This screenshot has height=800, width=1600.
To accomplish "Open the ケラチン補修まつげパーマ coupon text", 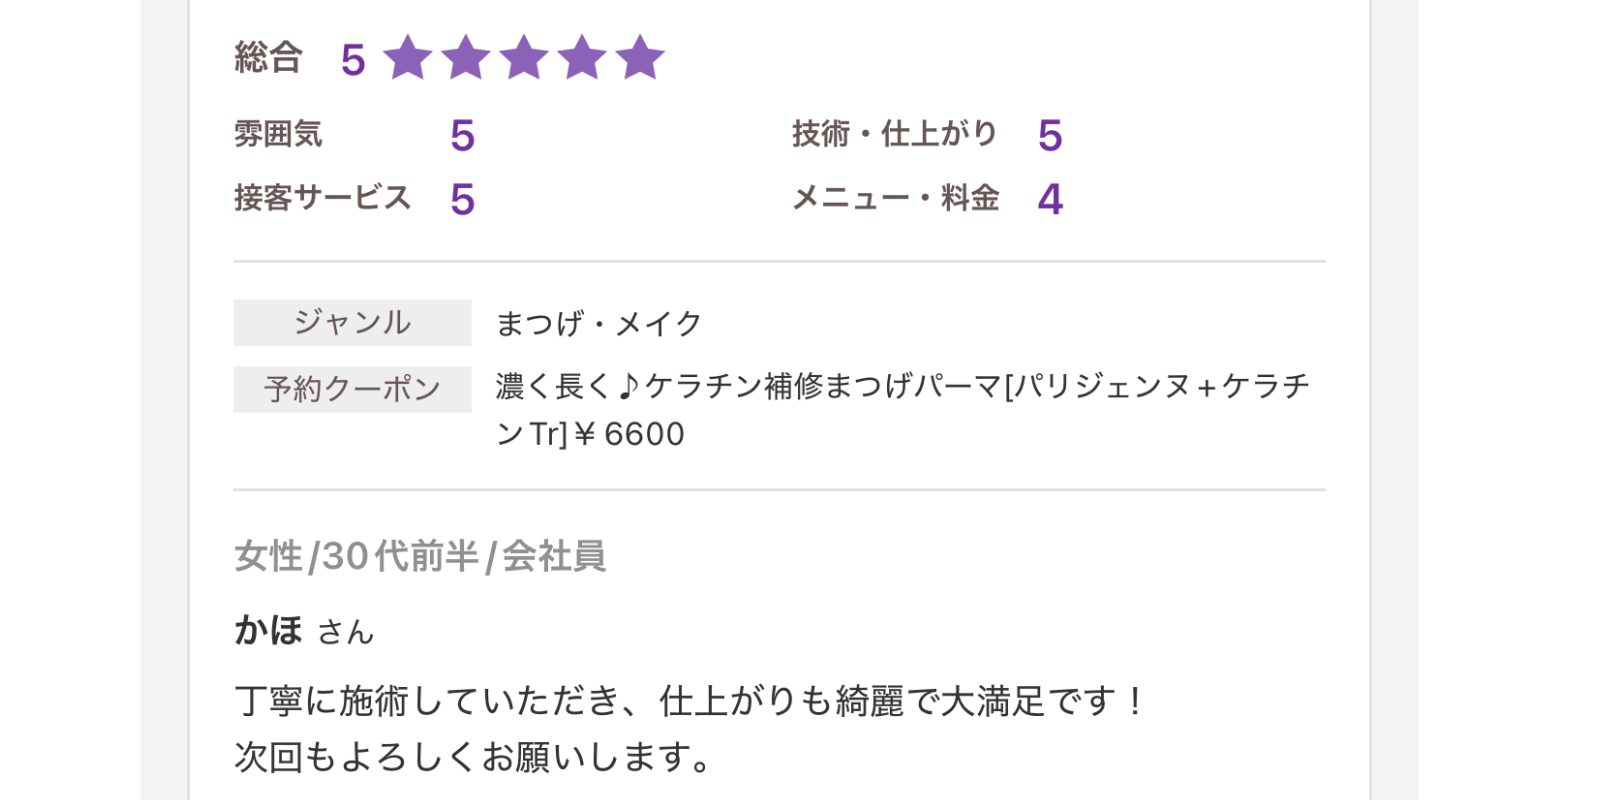I will 902,410.
